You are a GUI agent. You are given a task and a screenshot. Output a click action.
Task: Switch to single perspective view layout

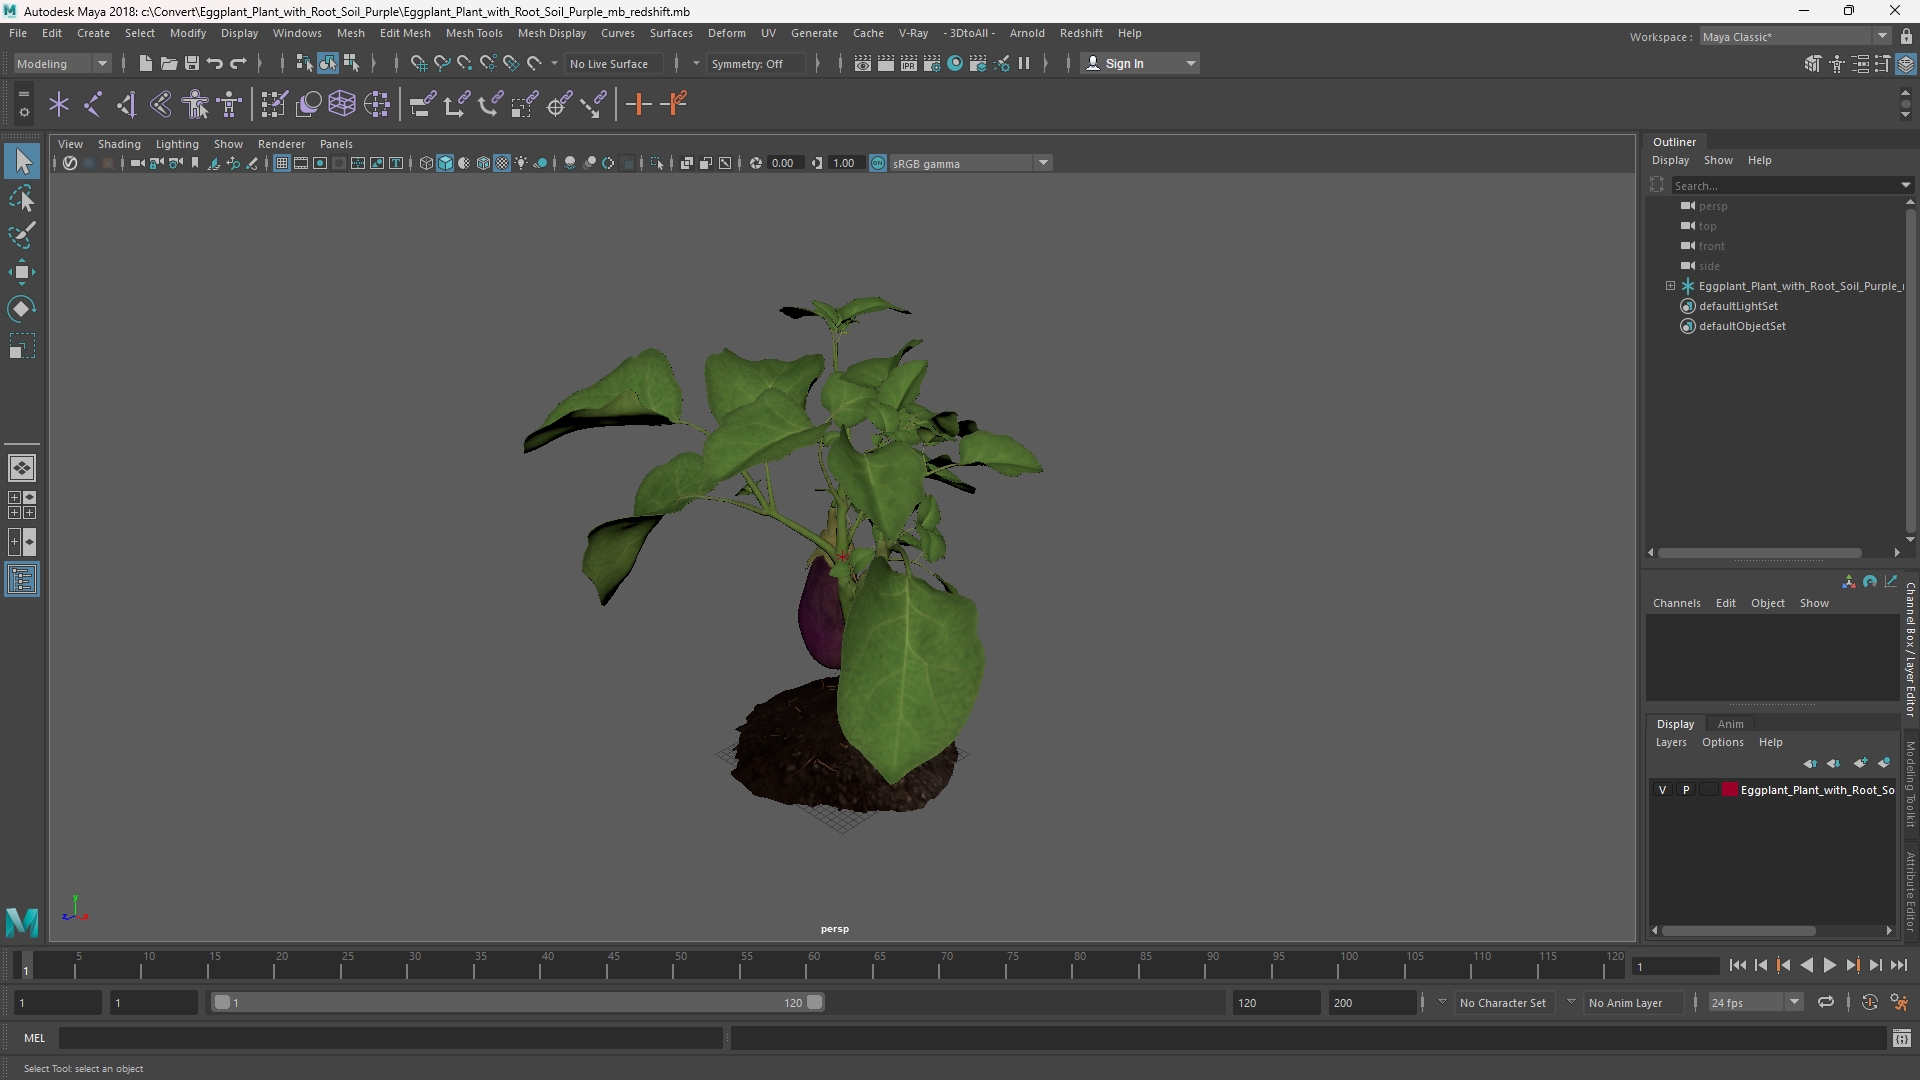click(x=22, y=468)
